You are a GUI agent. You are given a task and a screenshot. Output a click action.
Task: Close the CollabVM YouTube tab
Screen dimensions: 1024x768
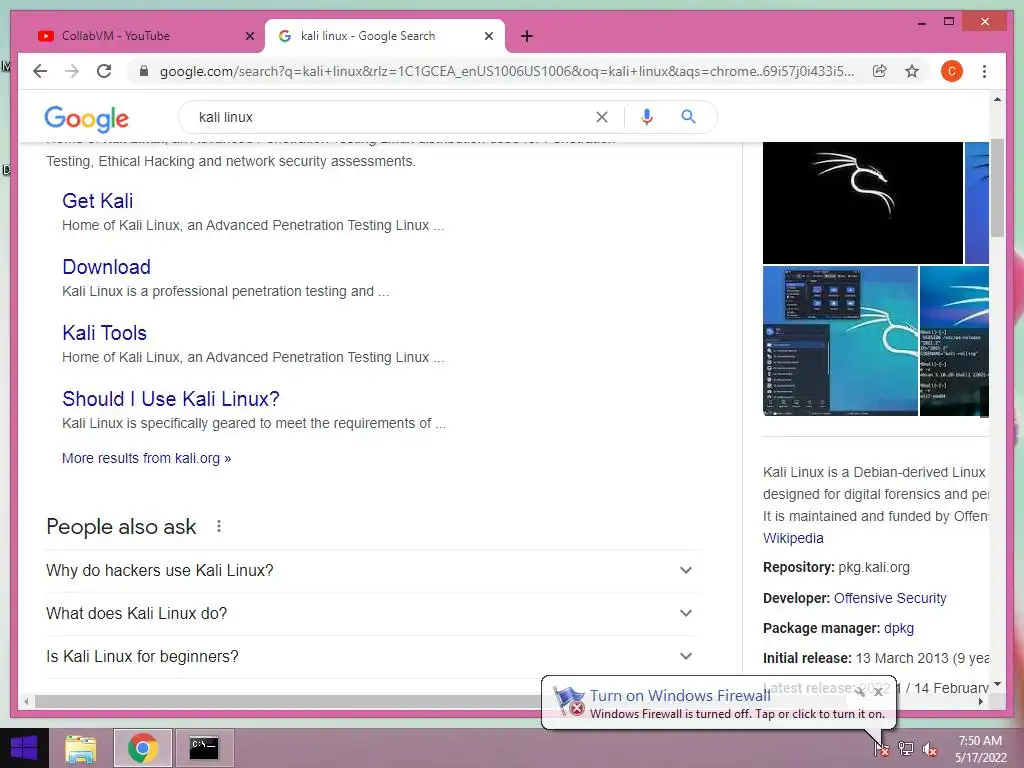pos(249,36)
